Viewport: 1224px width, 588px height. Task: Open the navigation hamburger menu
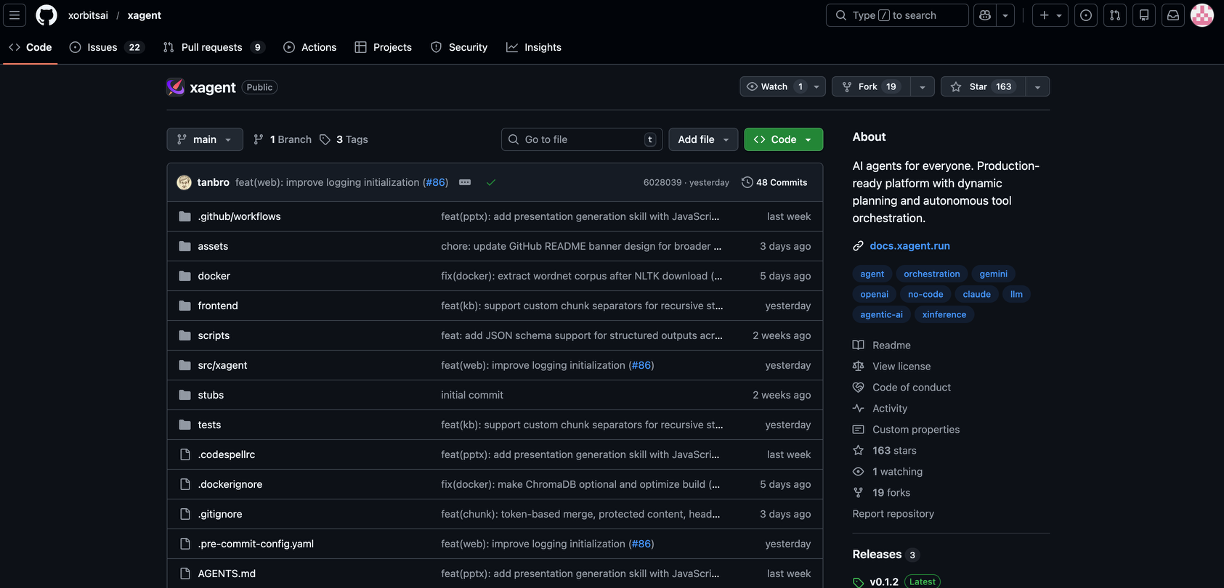(x=14, y=15)
